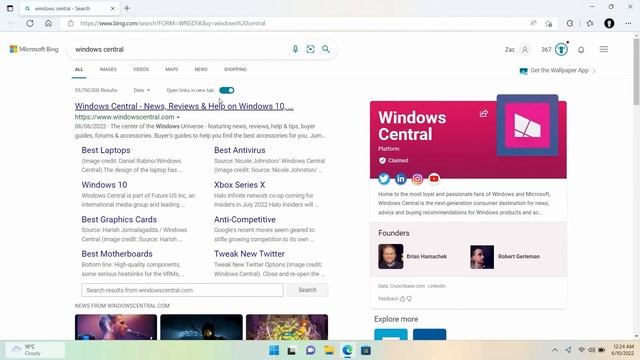
Task: Open Microsoft Rewards trophy icon
Action: point(562,49)
